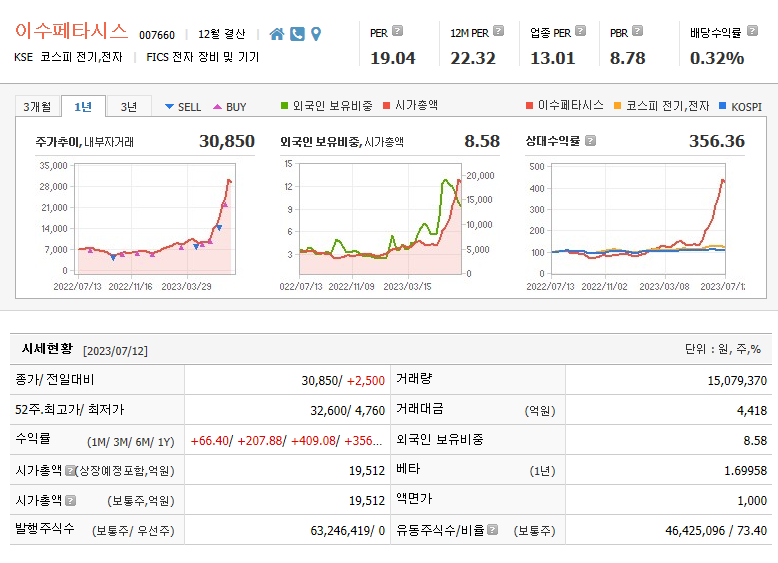Click the 주가추이, 내부자거래 price chart
Screen dimensions: 778x563
pos(154,219)
